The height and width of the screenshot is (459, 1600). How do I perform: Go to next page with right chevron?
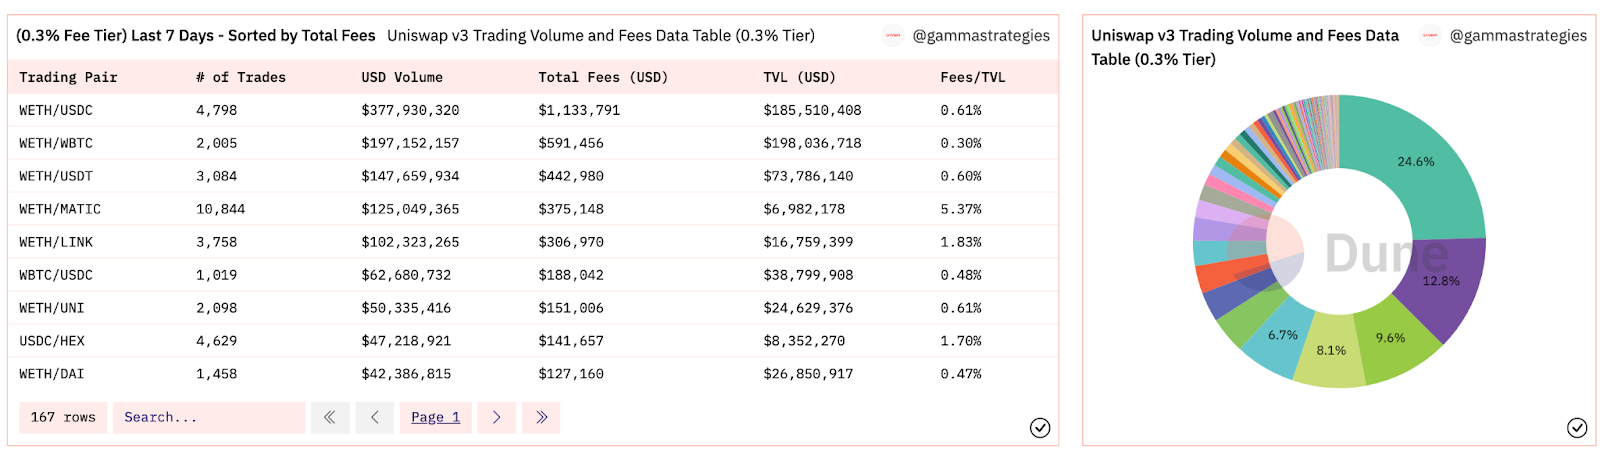[x=496, y=417]
